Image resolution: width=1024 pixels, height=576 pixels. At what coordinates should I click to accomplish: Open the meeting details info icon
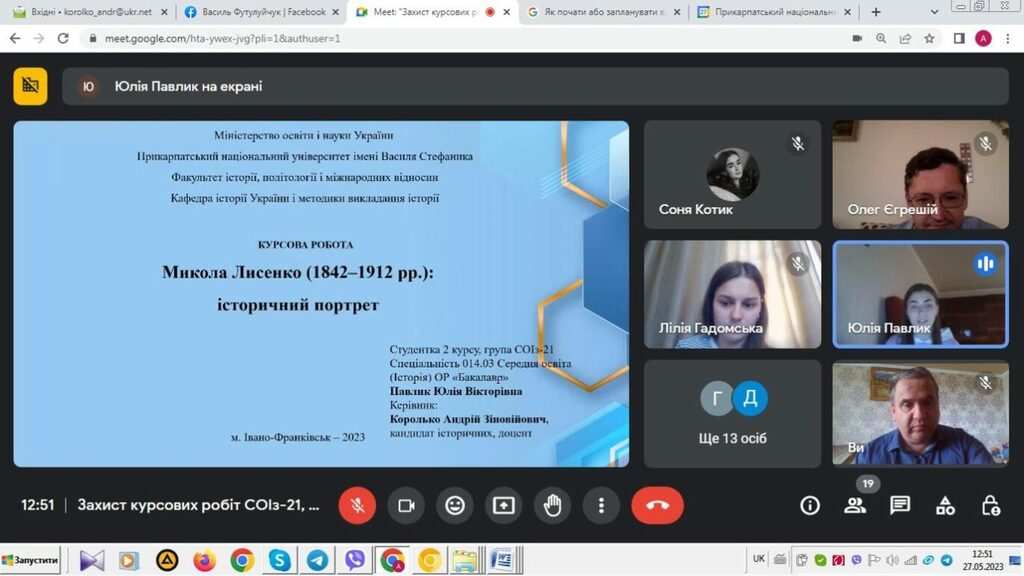(x=810, y=505)
